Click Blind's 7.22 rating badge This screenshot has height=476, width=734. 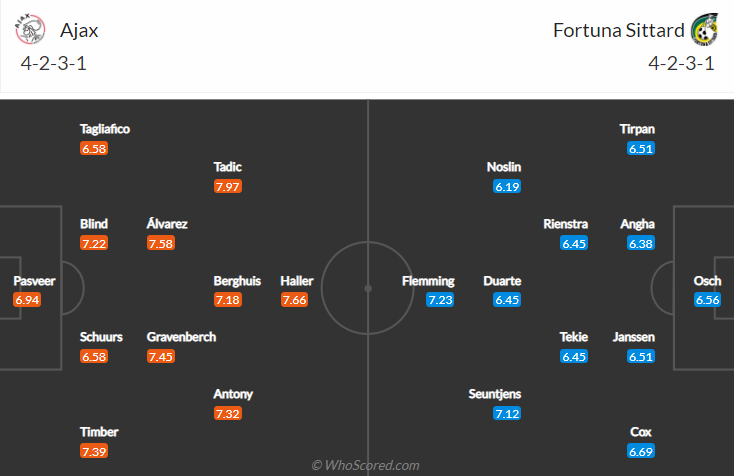pos(94,243)
